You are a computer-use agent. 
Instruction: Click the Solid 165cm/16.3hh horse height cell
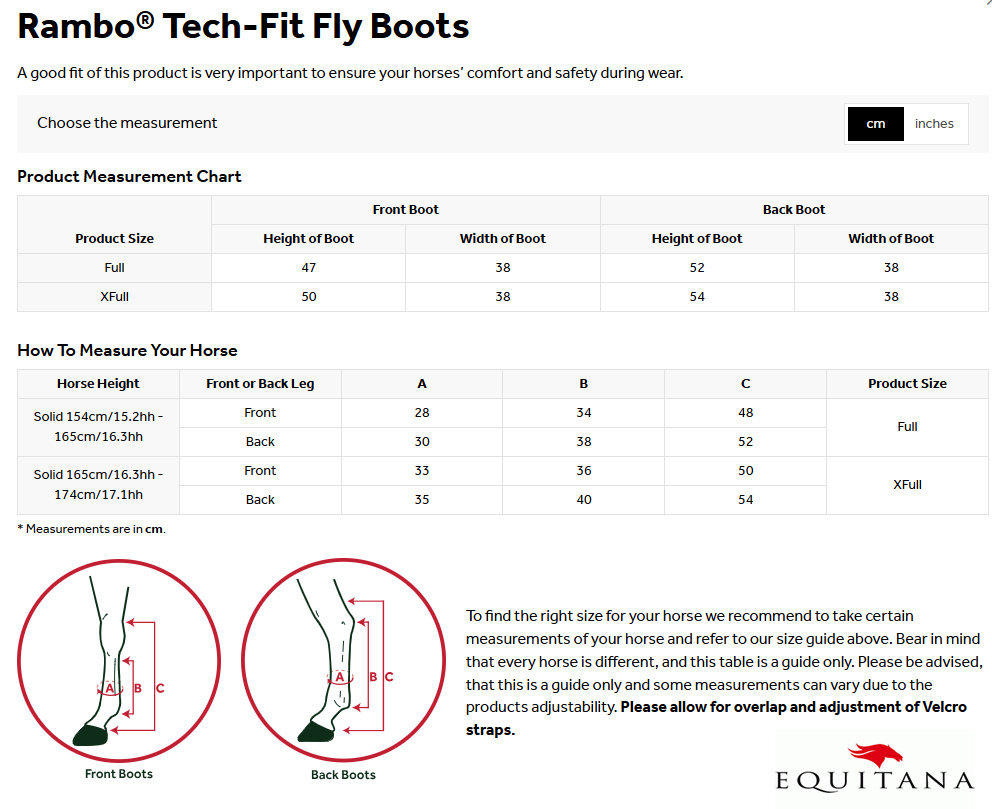coord(98,485)
